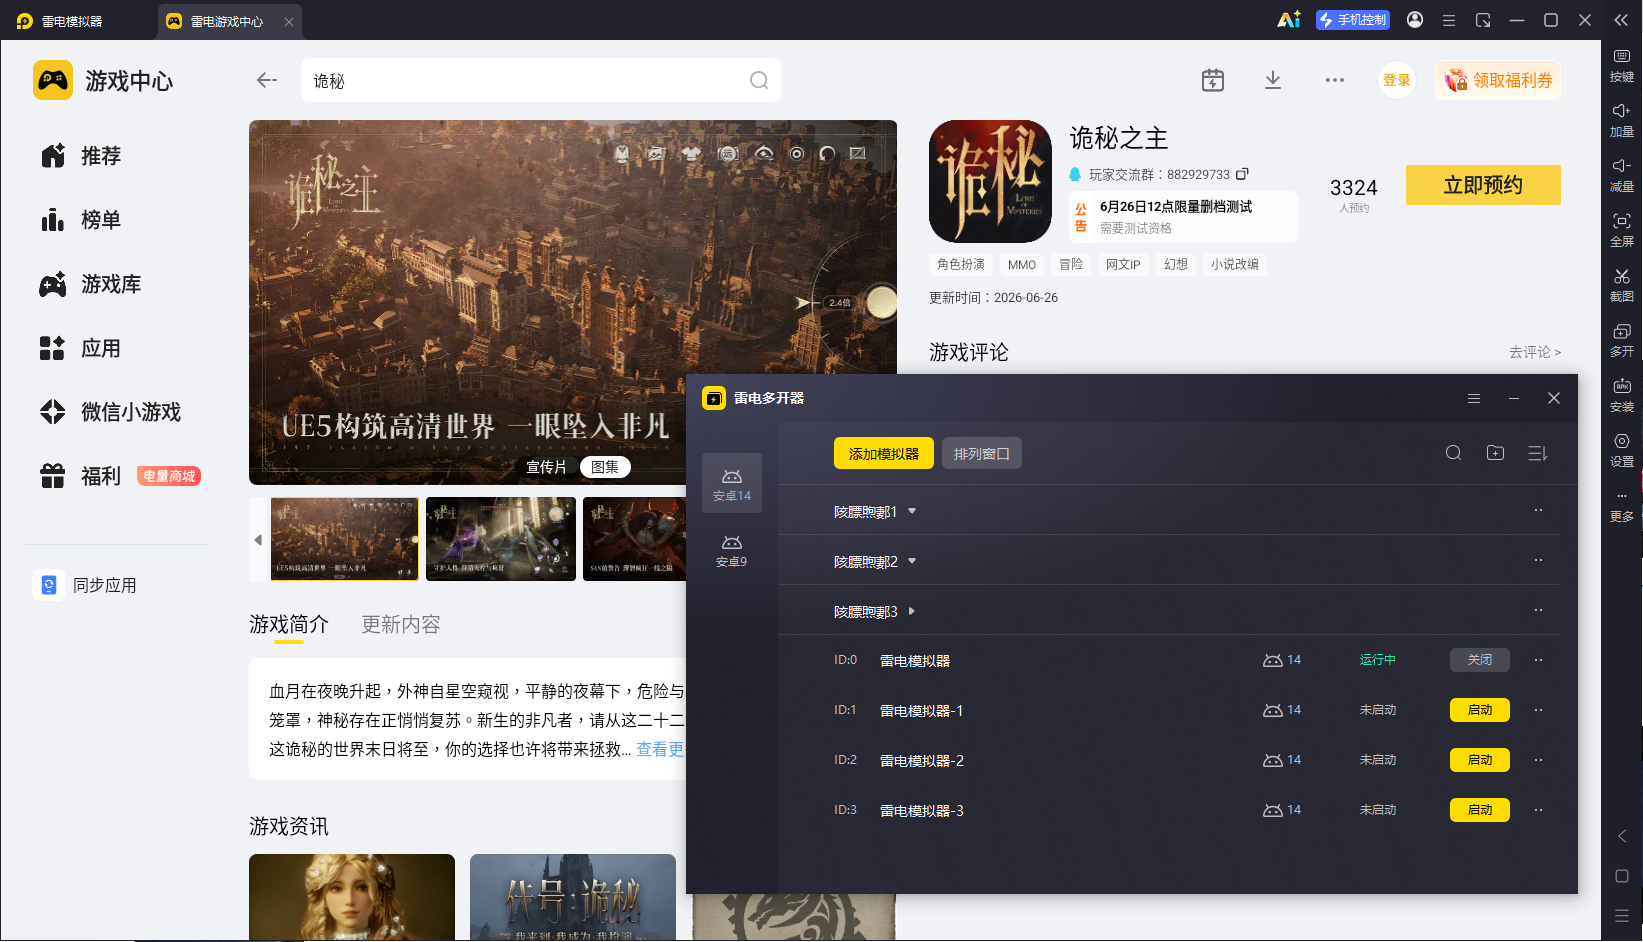Click the Android back triangle in the right sidebar
This screenshot has width=1643, height=942.
[1622, 836]
